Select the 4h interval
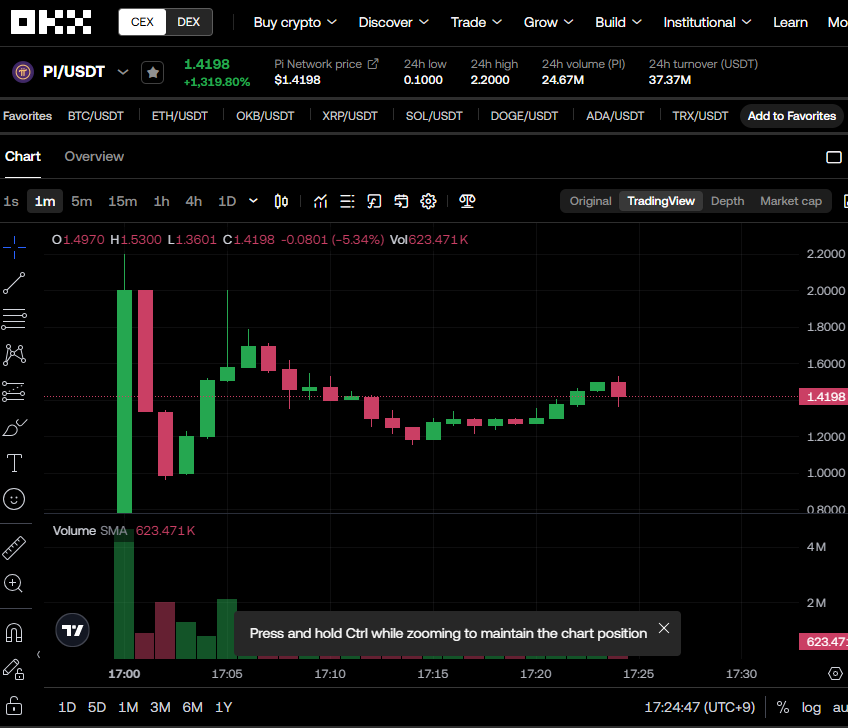This screenshot has height=728, width=848. click(x=194, y=201)
